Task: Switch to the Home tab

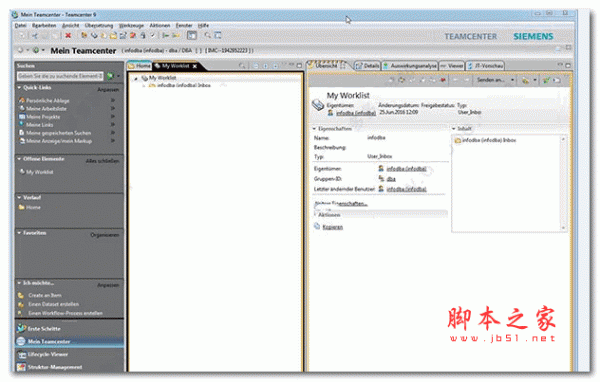Action: pyautogui.click(x=139, y=66)
